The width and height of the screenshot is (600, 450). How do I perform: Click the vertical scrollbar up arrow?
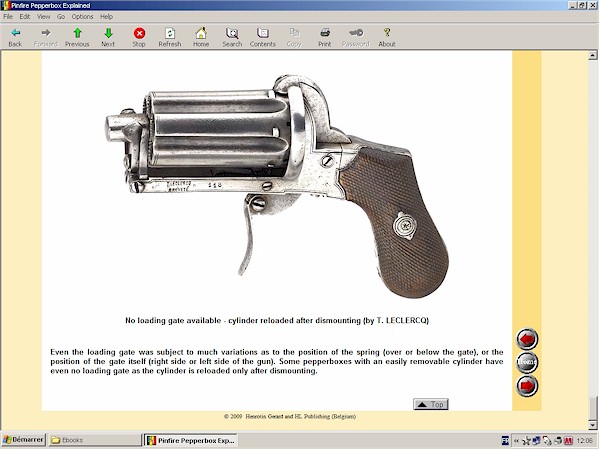coord(593,56)
